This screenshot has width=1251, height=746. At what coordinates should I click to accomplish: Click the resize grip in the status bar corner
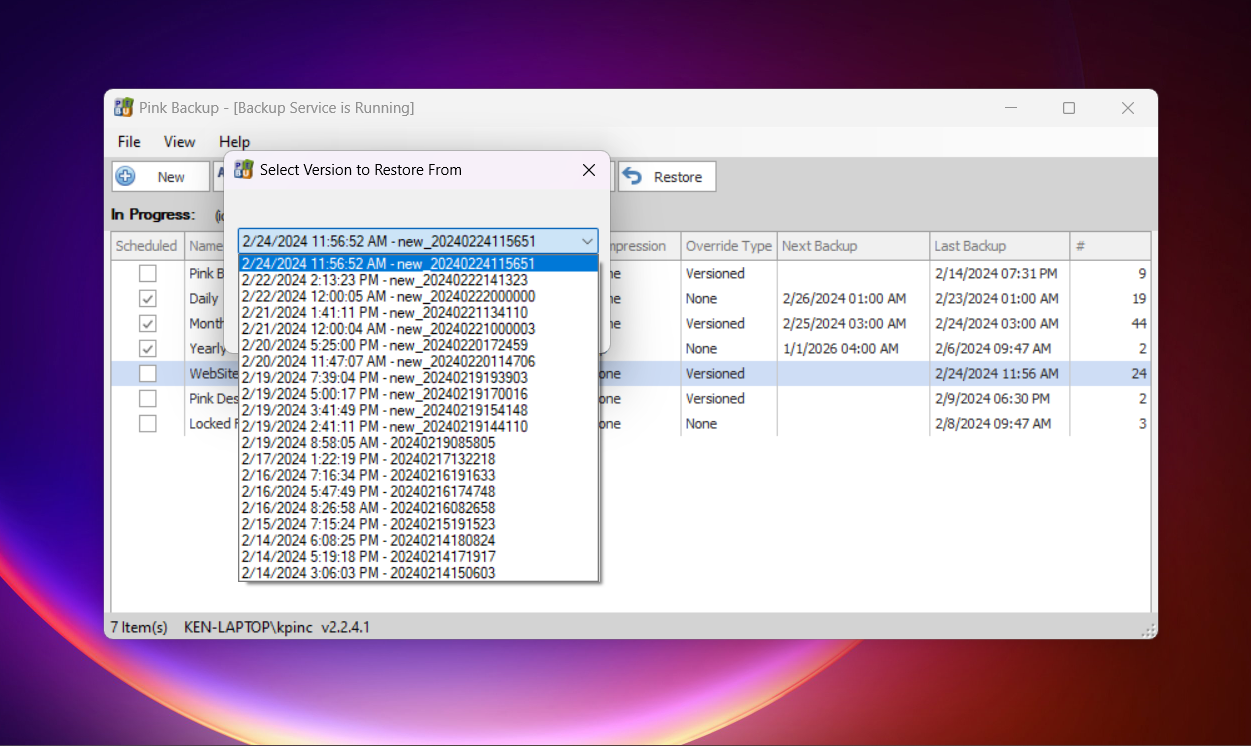(x=1148, y=630)
